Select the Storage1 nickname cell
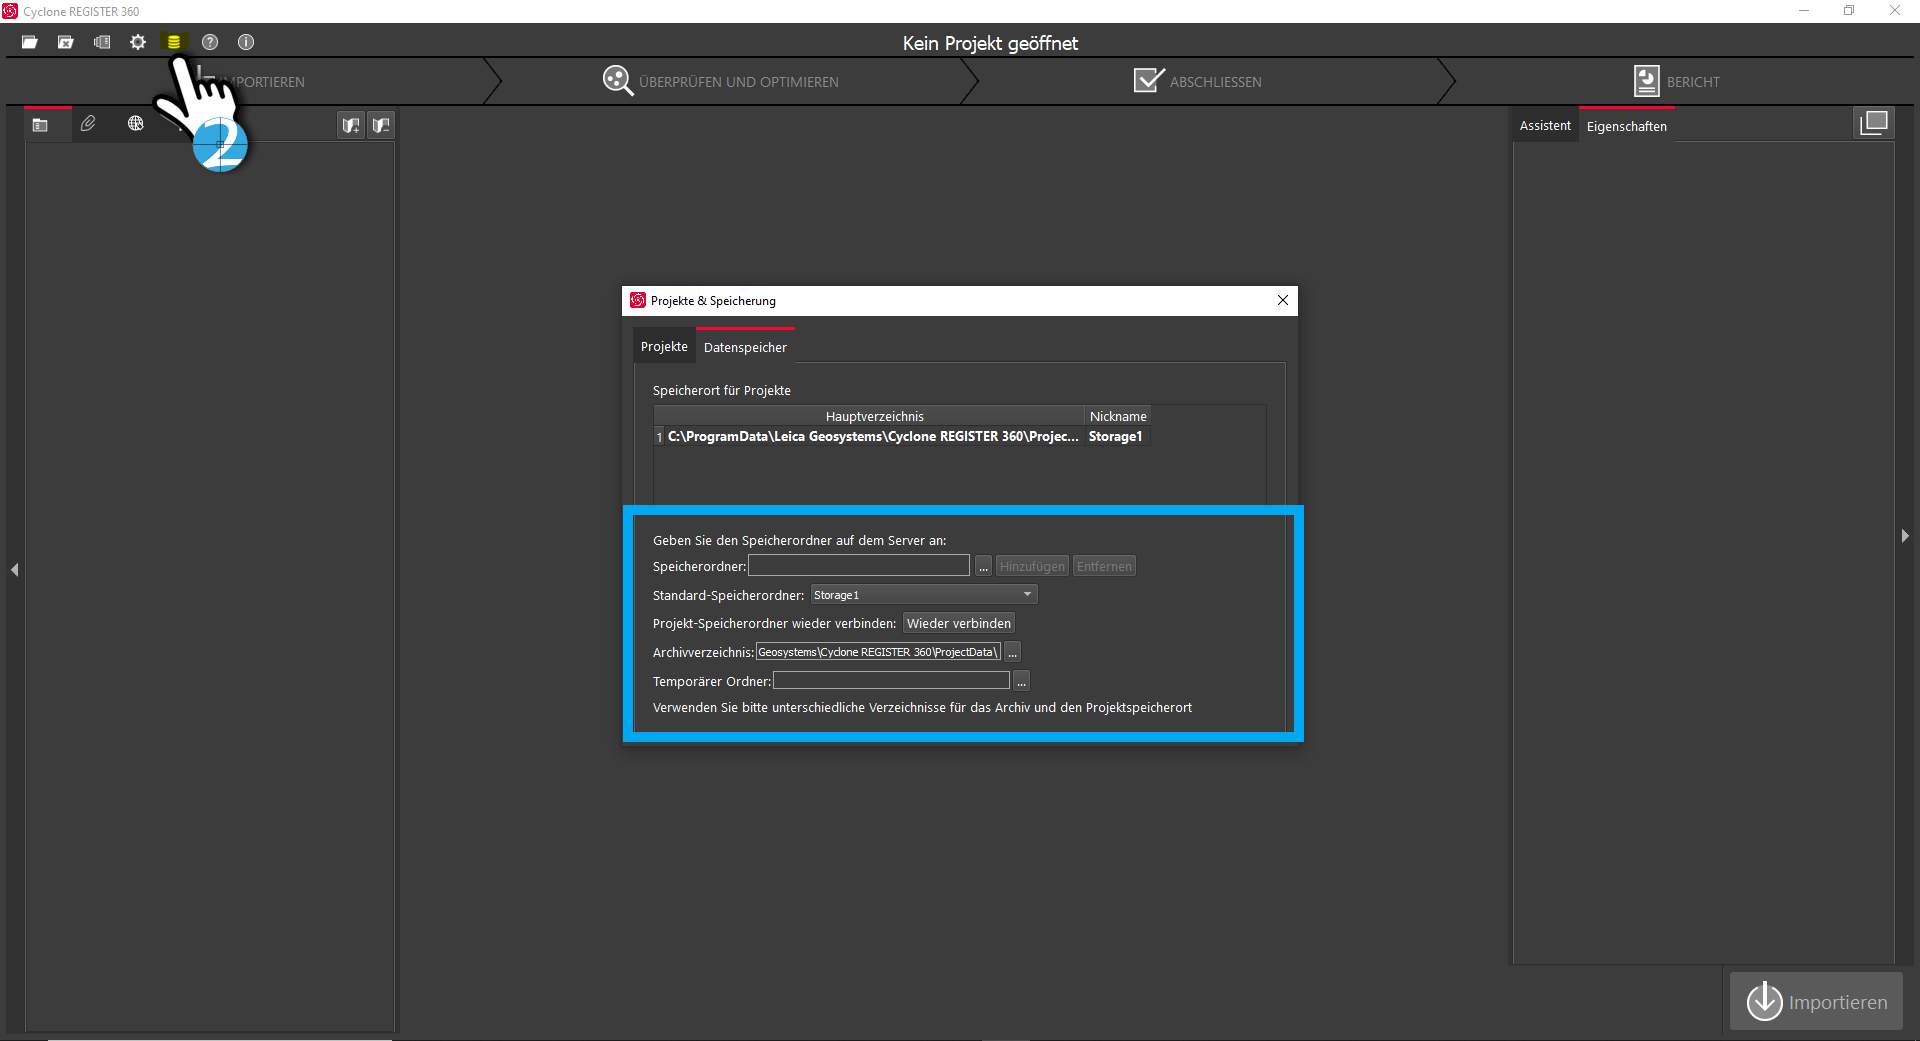Image resolution: width=1920 pixels, height=1041 pixels. pos(1116,437)
